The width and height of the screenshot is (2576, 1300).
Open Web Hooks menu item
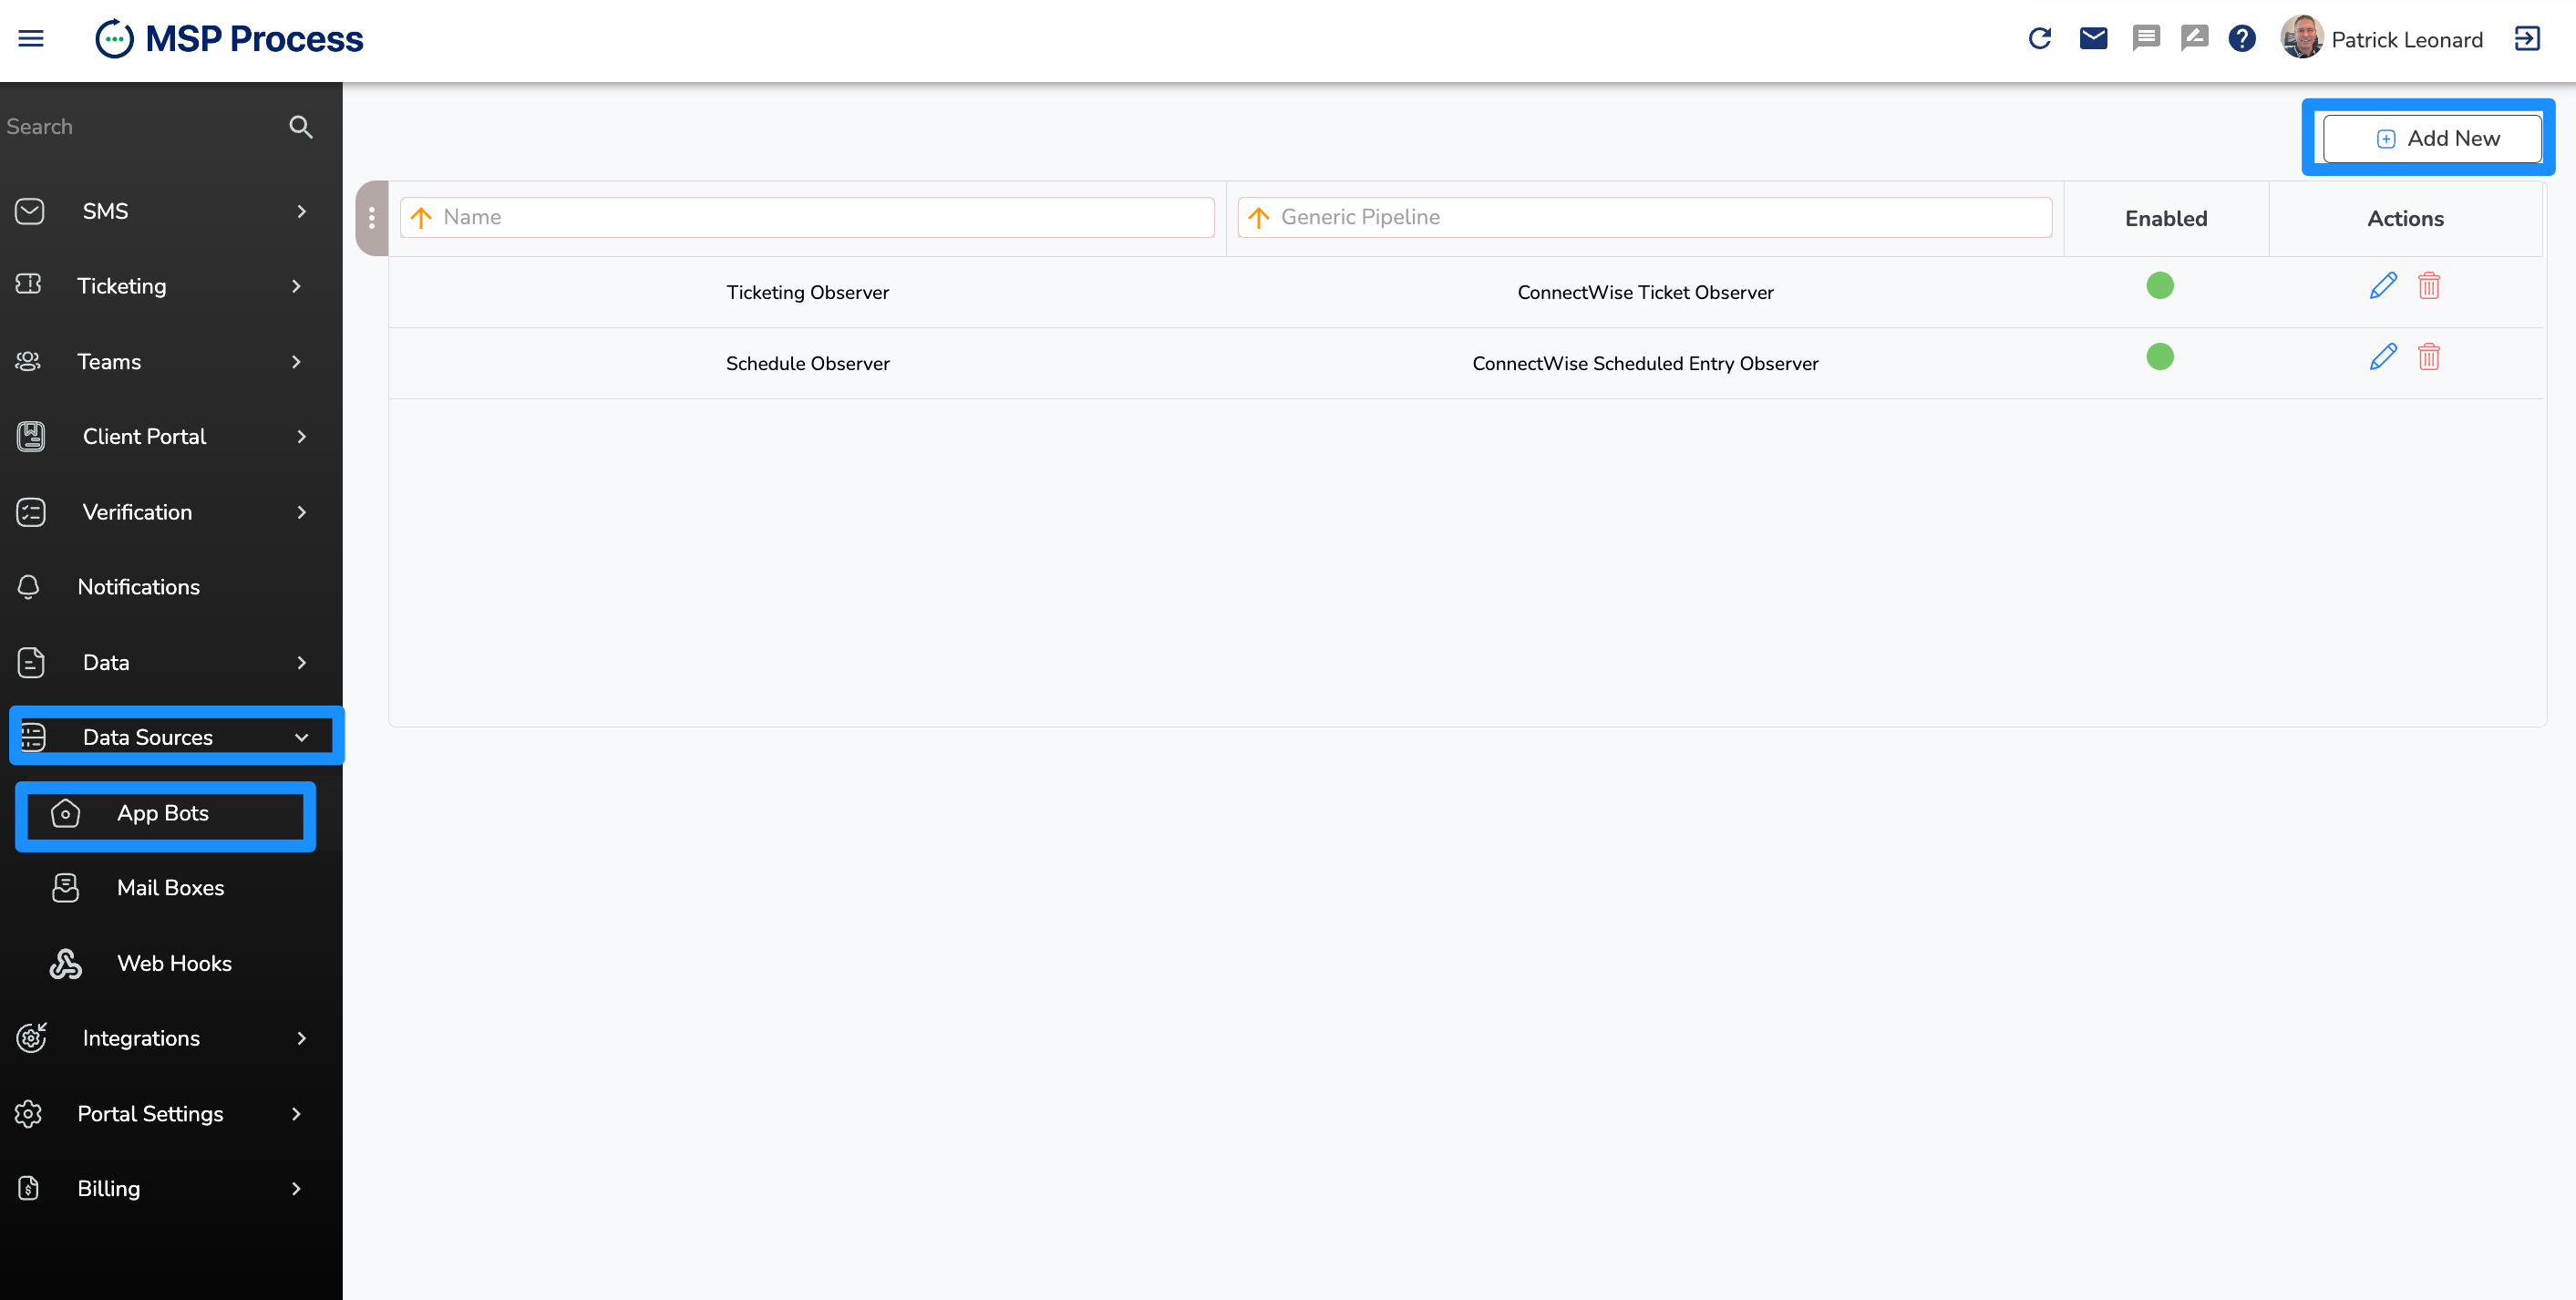(174, 963)
